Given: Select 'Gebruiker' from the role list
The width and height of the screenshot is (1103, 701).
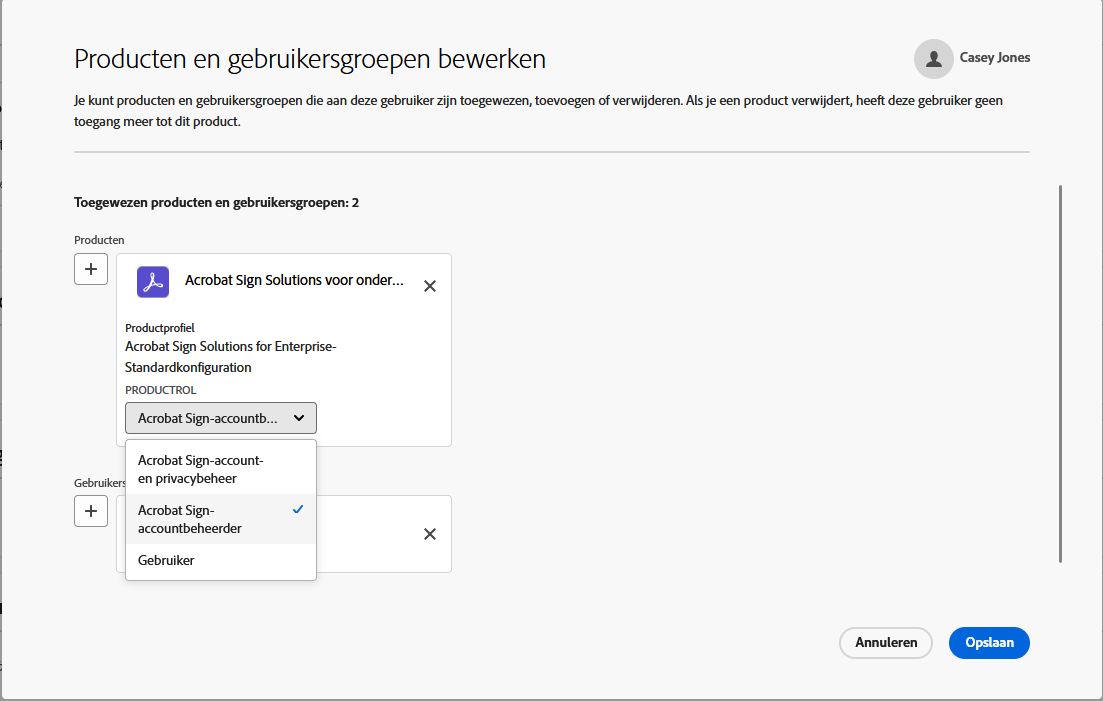Looking at the screenshot, I should pos(165,560).
